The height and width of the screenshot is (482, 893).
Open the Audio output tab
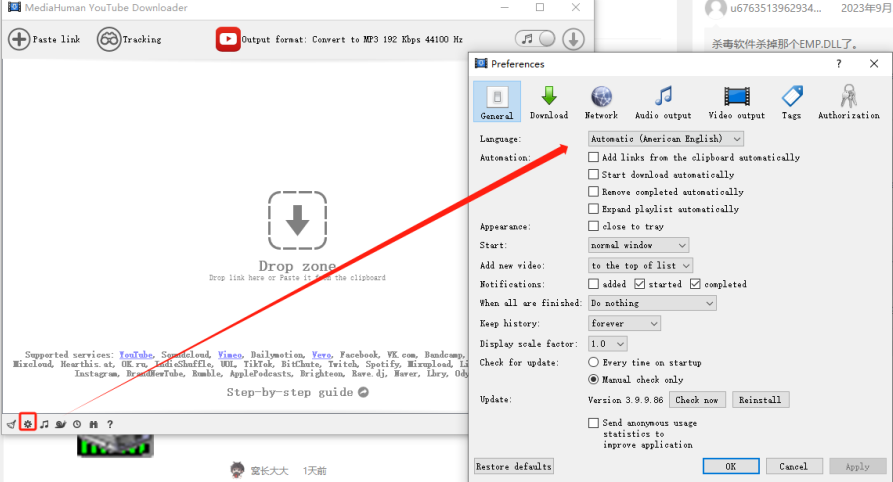click(x=663, y=101)
